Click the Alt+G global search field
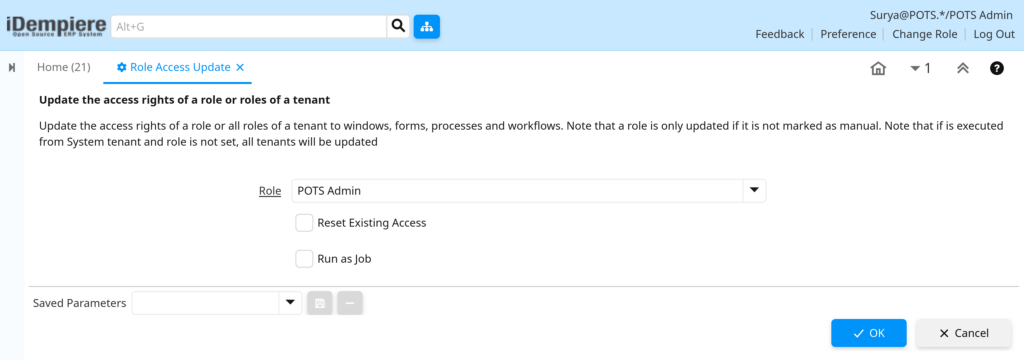This screenshot has height=360, width=1024. (249, 27)
